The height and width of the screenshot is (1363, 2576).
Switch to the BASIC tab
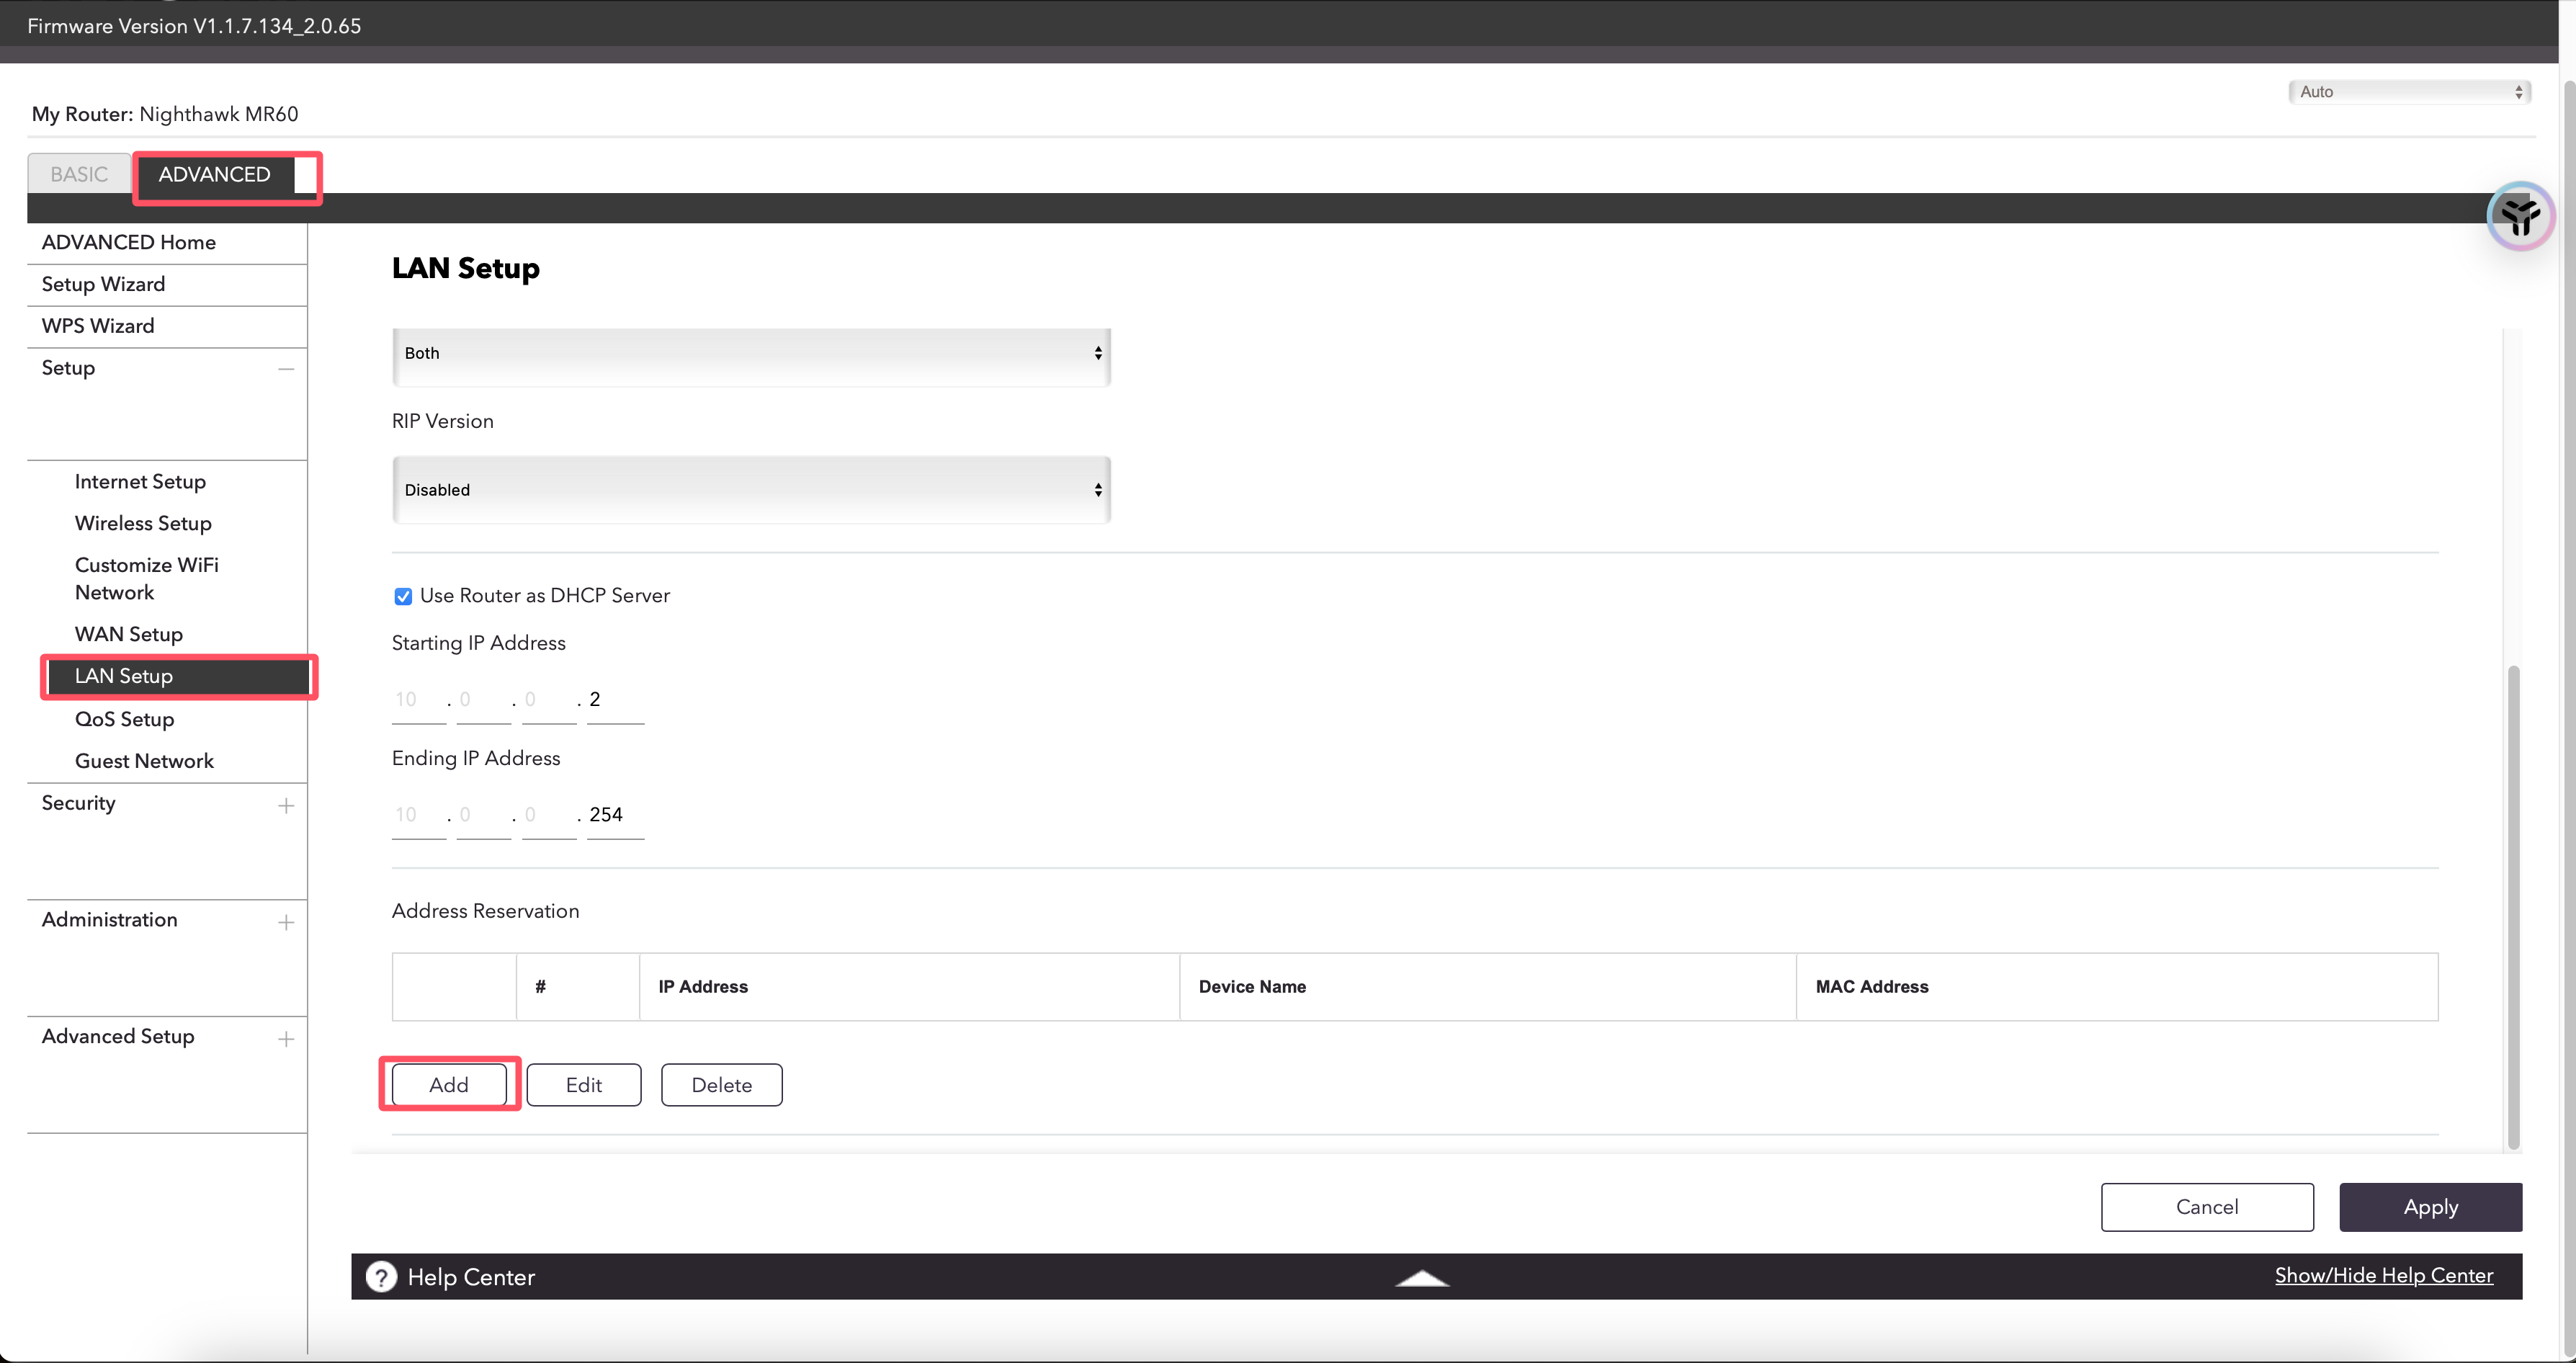79,174
